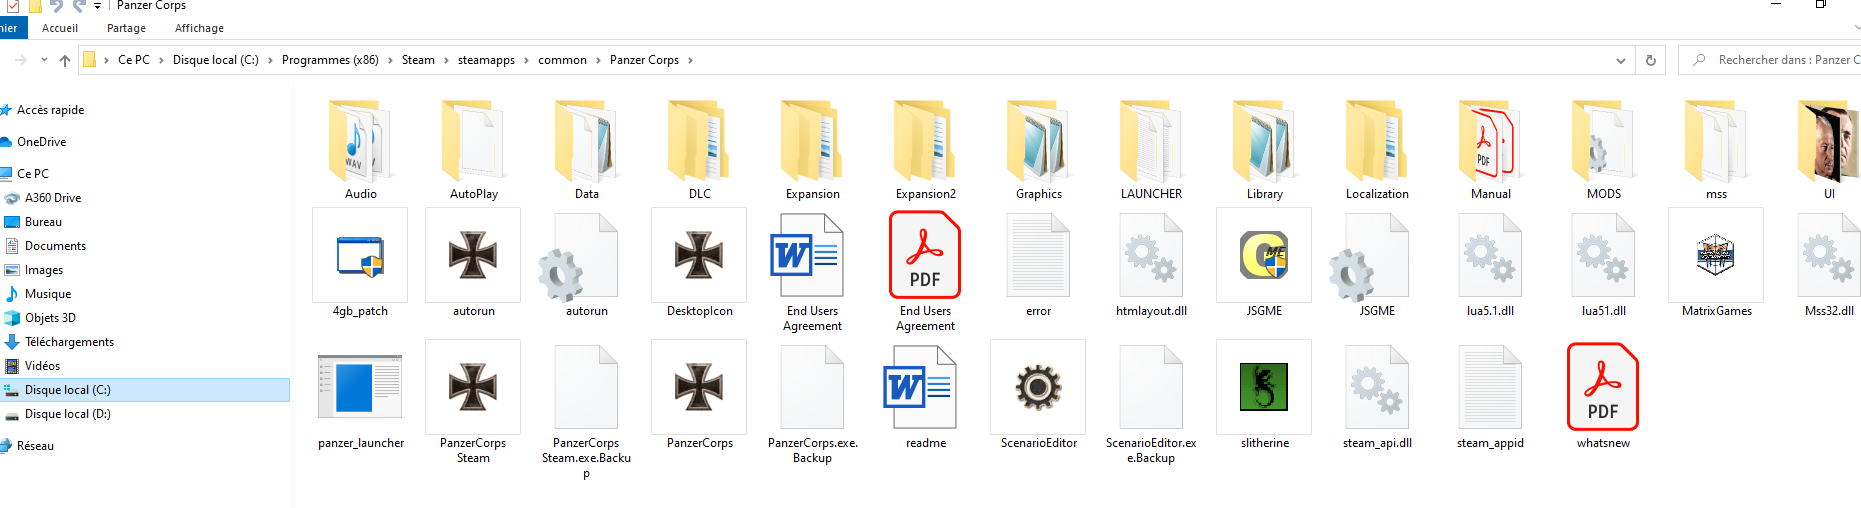The width and height of the screenshot is (1861, 508).
Task: Select the End Users Agreement Word document
Action: (x=812, y=272)
